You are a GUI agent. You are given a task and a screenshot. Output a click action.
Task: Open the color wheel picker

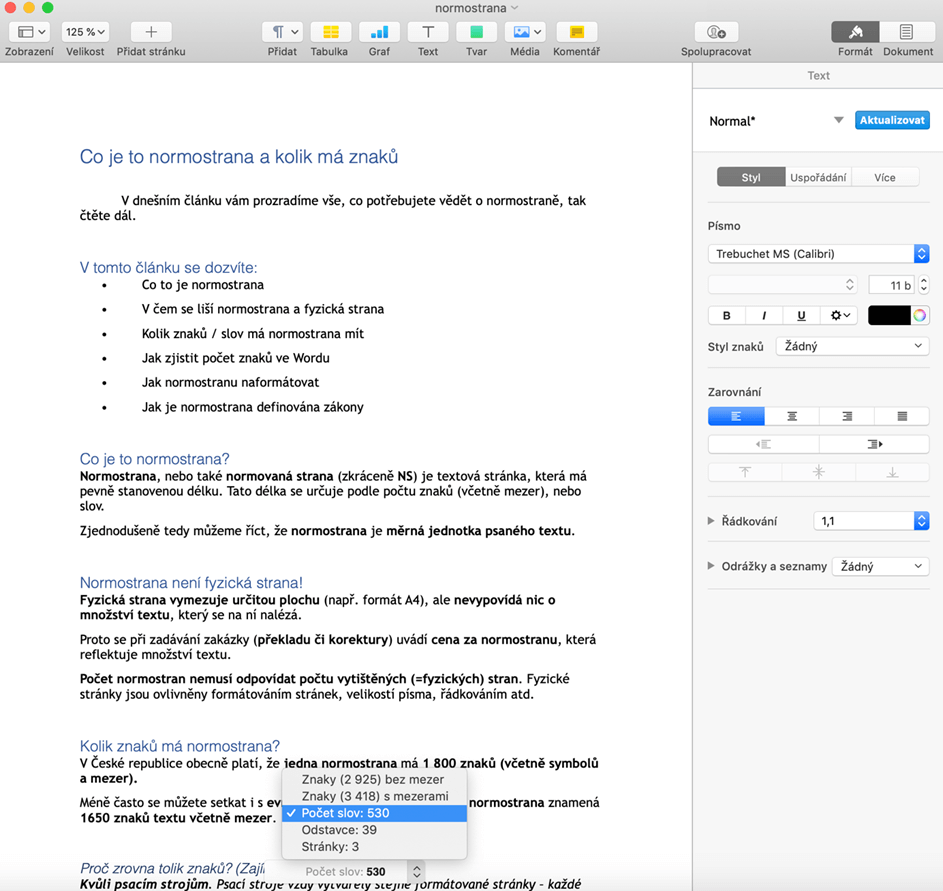[920, 315]
